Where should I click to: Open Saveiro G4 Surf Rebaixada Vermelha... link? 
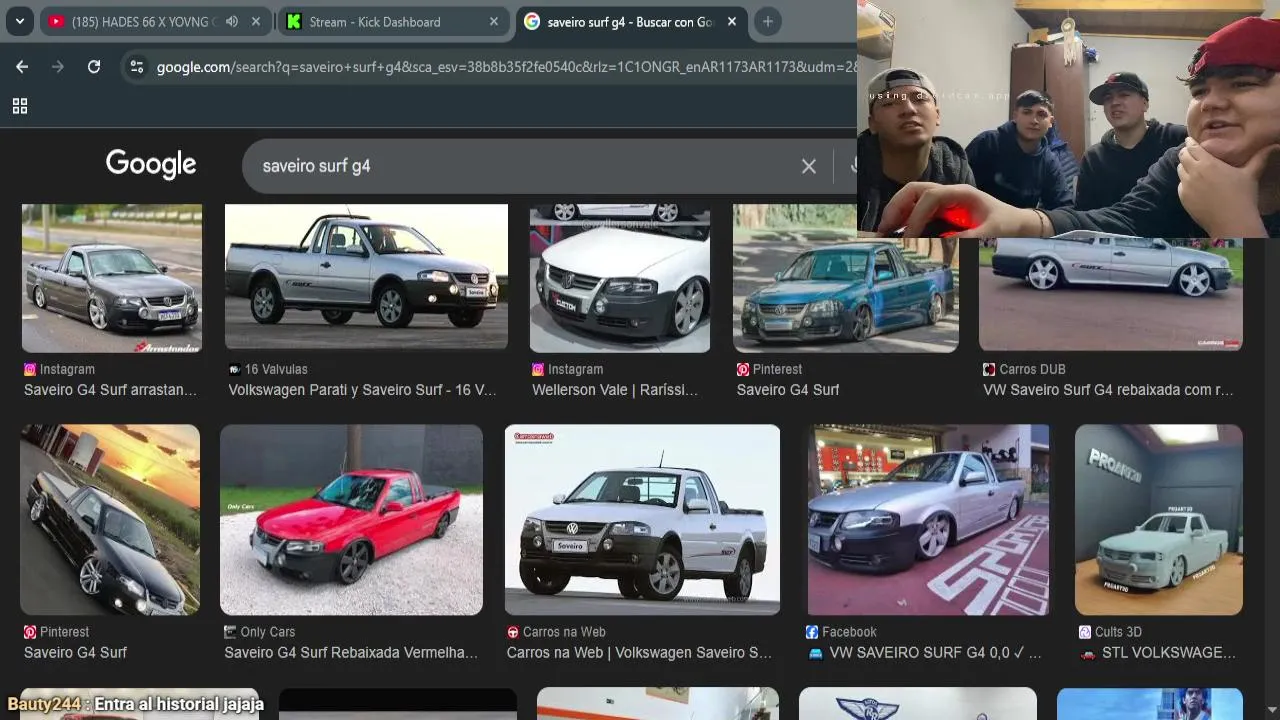pyautogui.click(x=351, y=653)
